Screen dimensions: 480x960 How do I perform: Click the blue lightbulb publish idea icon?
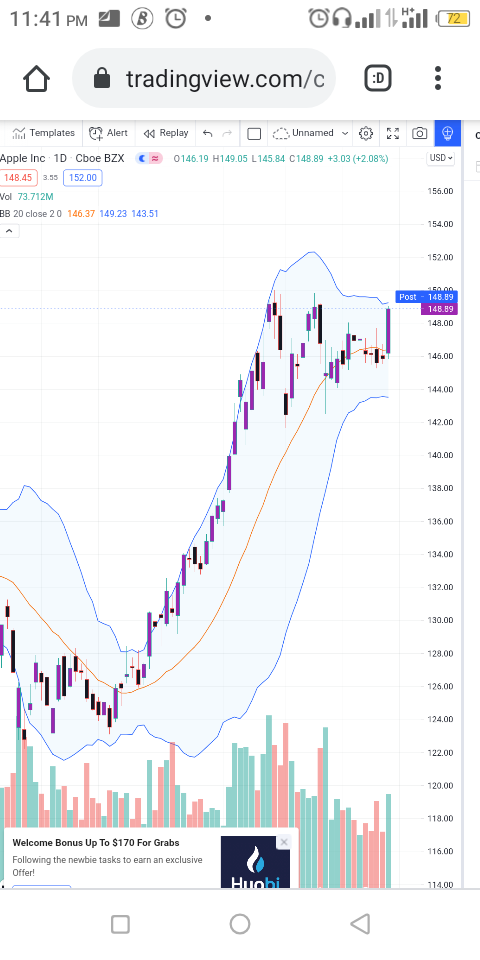pyautogui.click(x=448, y=133)
